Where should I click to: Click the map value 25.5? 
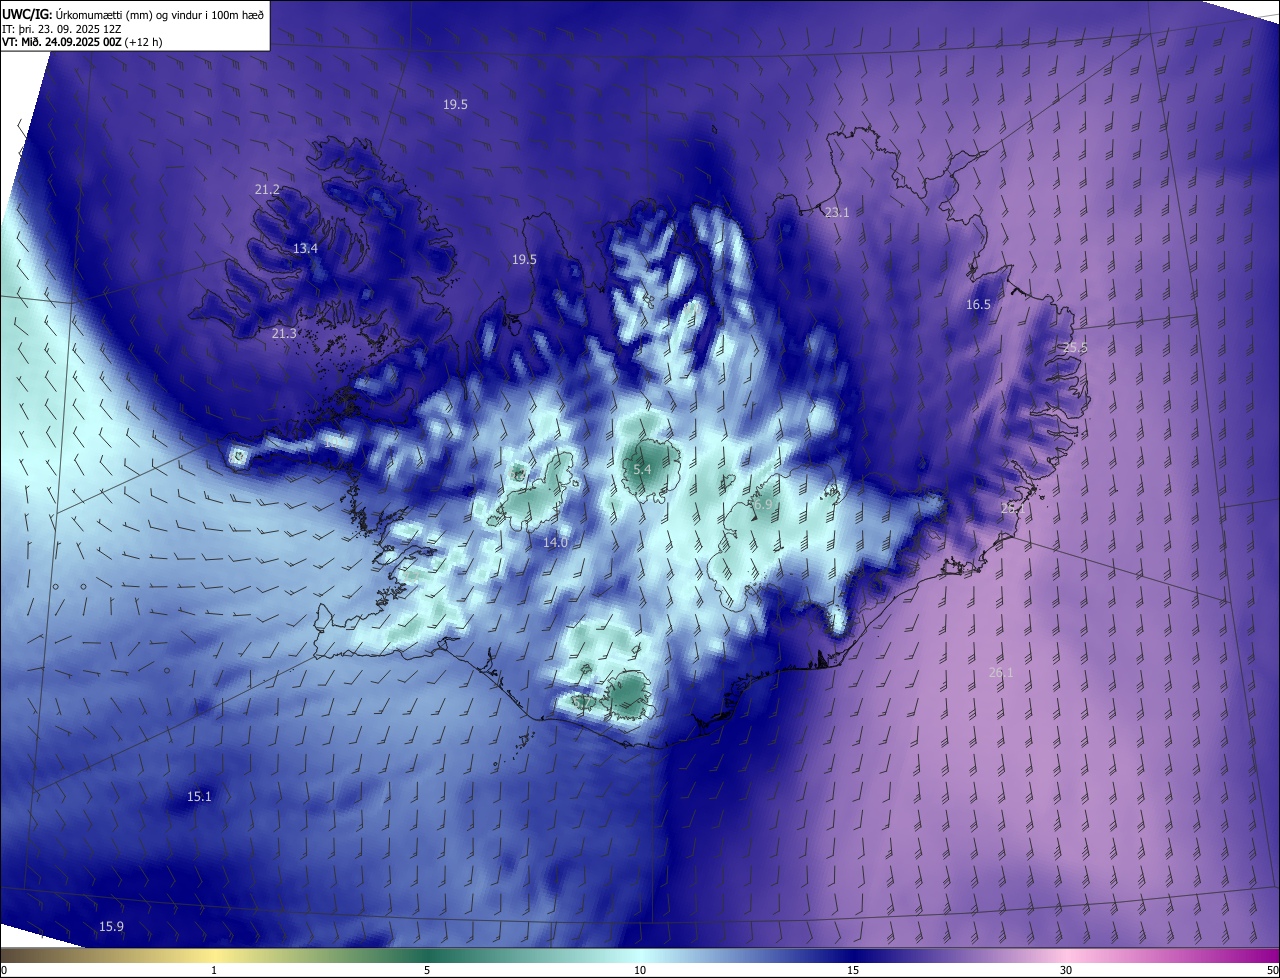(x=1075, y=347)
